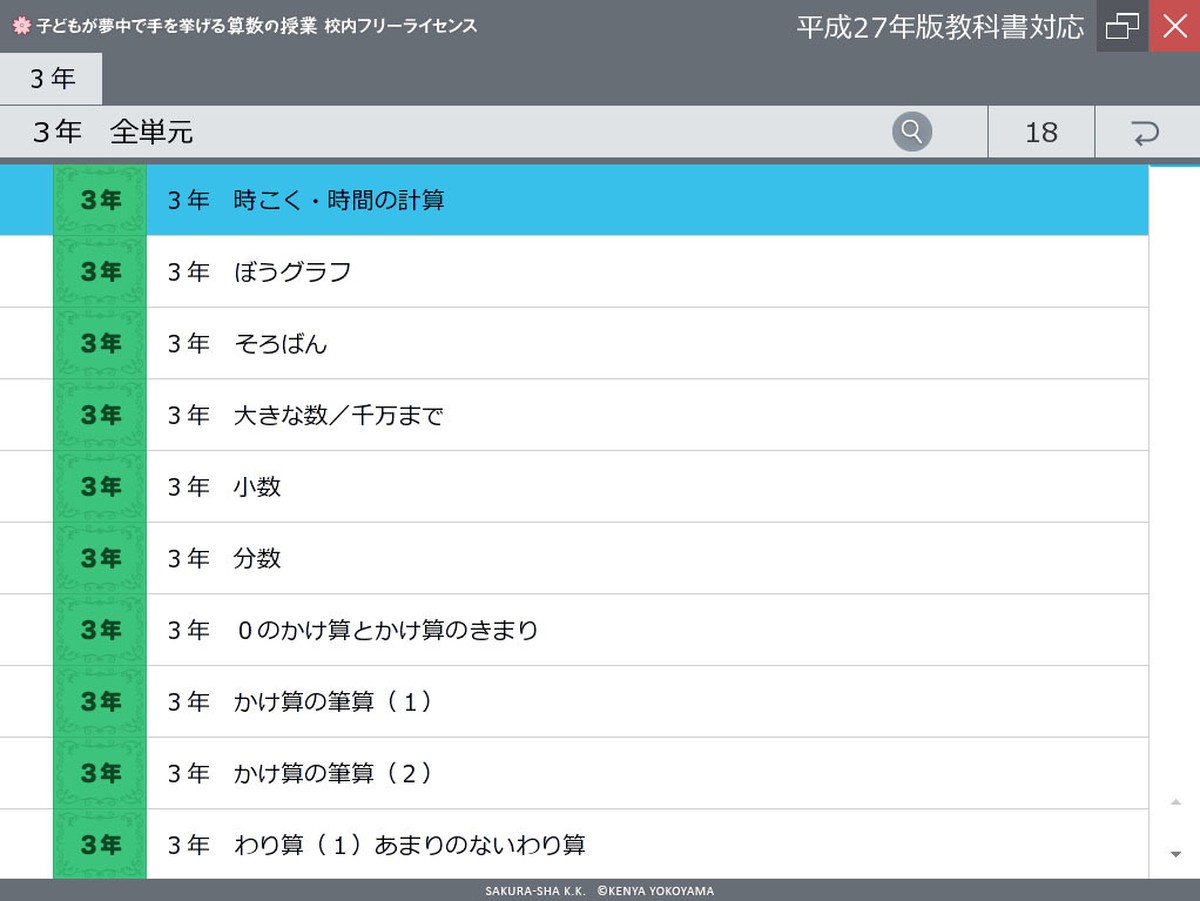Click the green 3年 stamp beside ぼうグラフ
The width and height of the screenshot is (1200, 901).
[98, 271]
